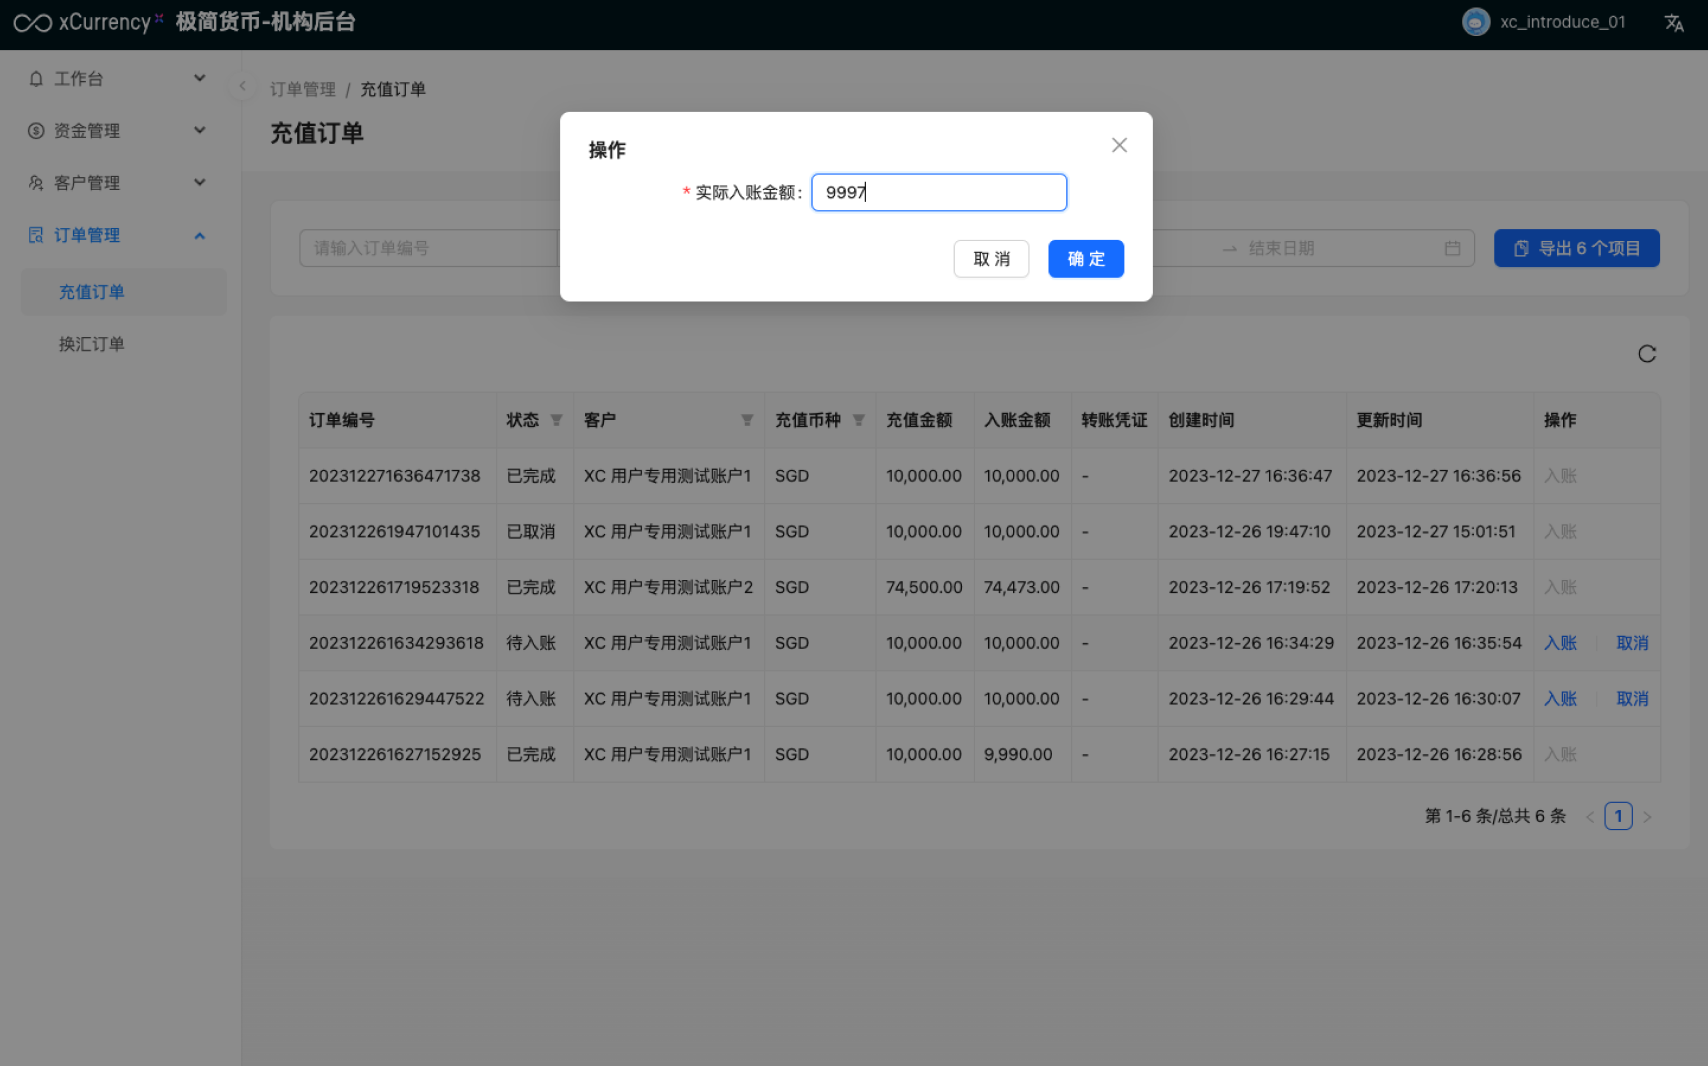This screenshot has height=1066, width=1708.
Task: Click the refresh icon above the table
Action: (x=1647, y=354)
